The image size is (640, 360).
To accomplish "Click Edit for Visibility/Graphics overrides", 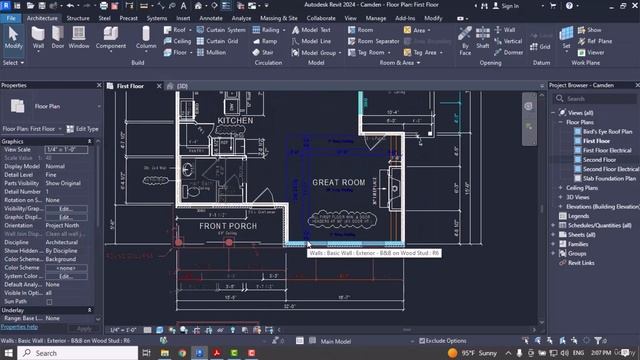I will pyautogui.click(x=66, y=209).
